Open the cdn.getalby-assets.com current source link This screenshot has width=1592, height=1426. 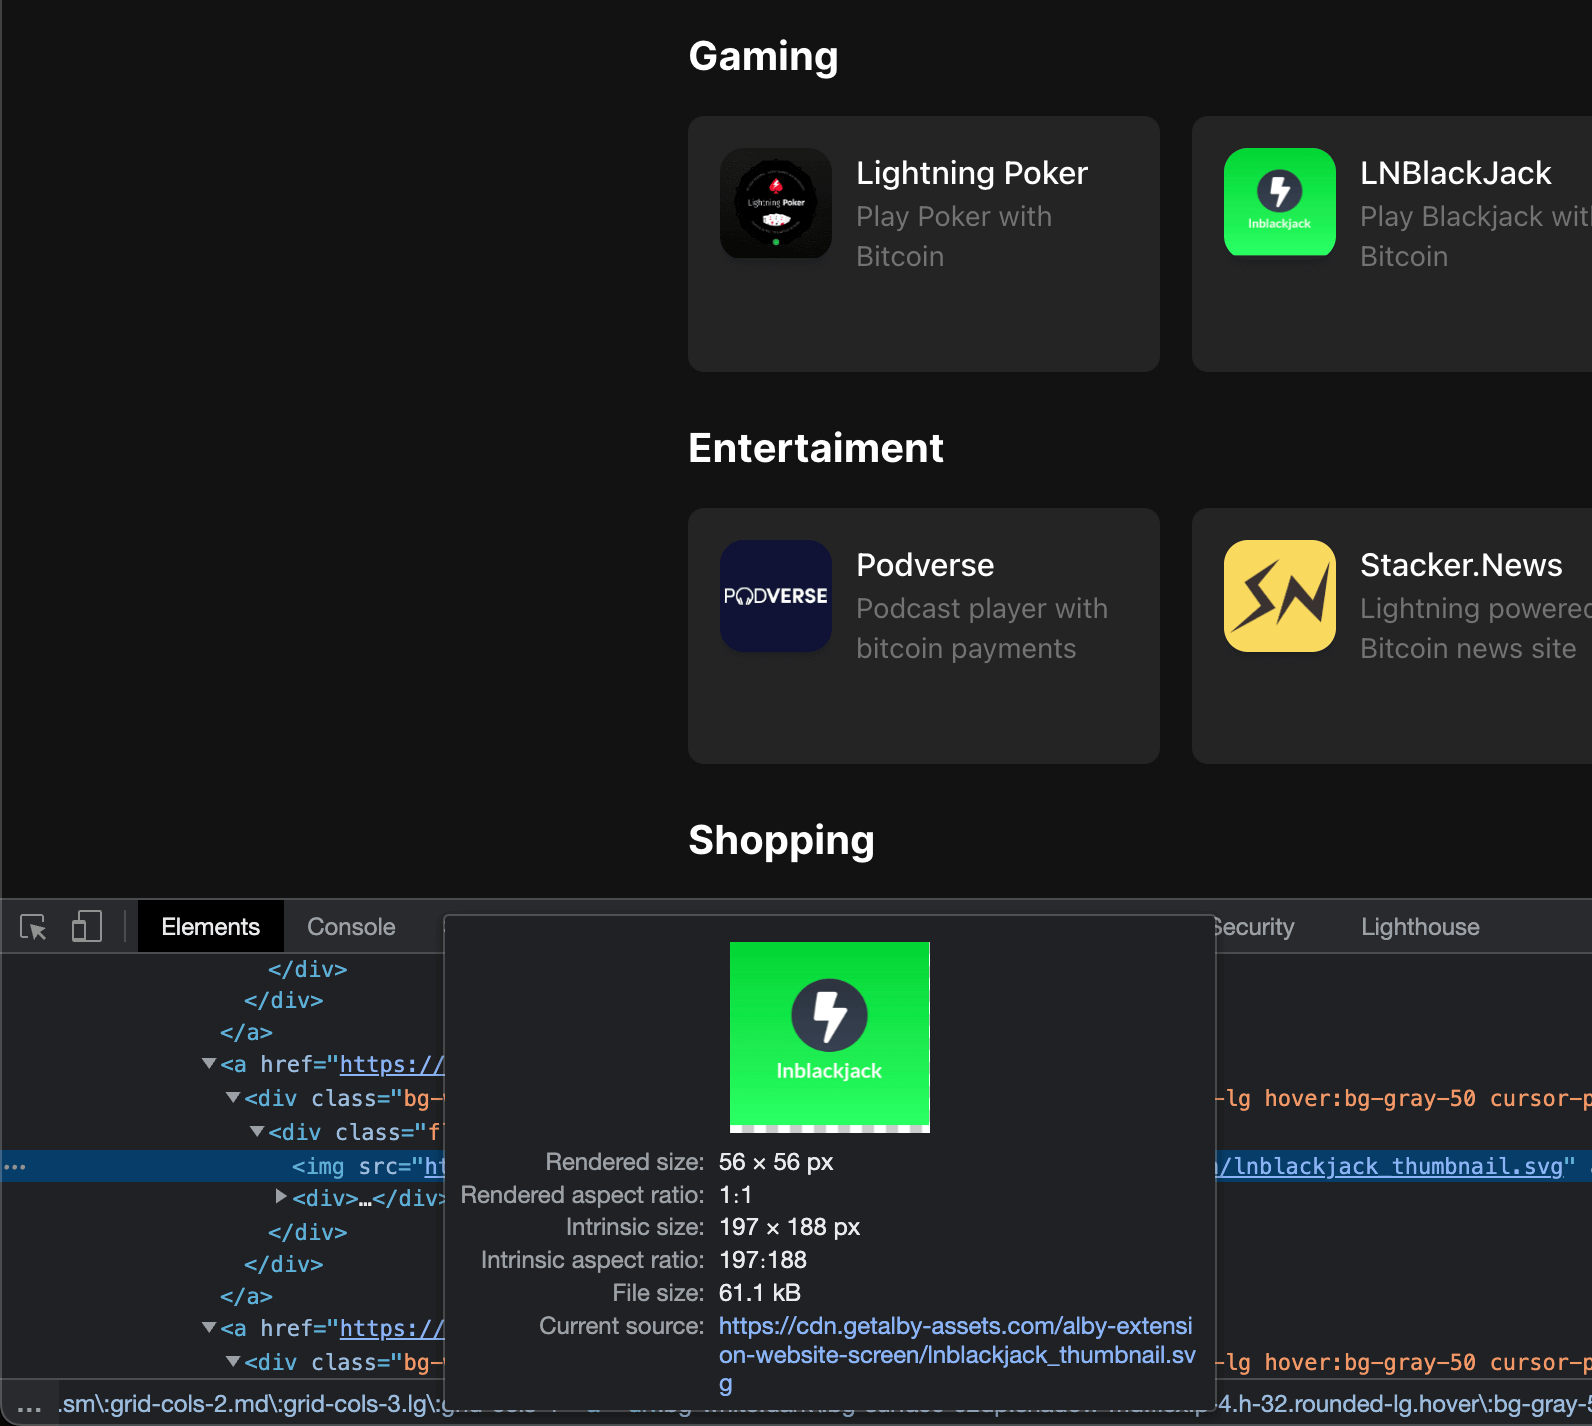point(957,1355)
